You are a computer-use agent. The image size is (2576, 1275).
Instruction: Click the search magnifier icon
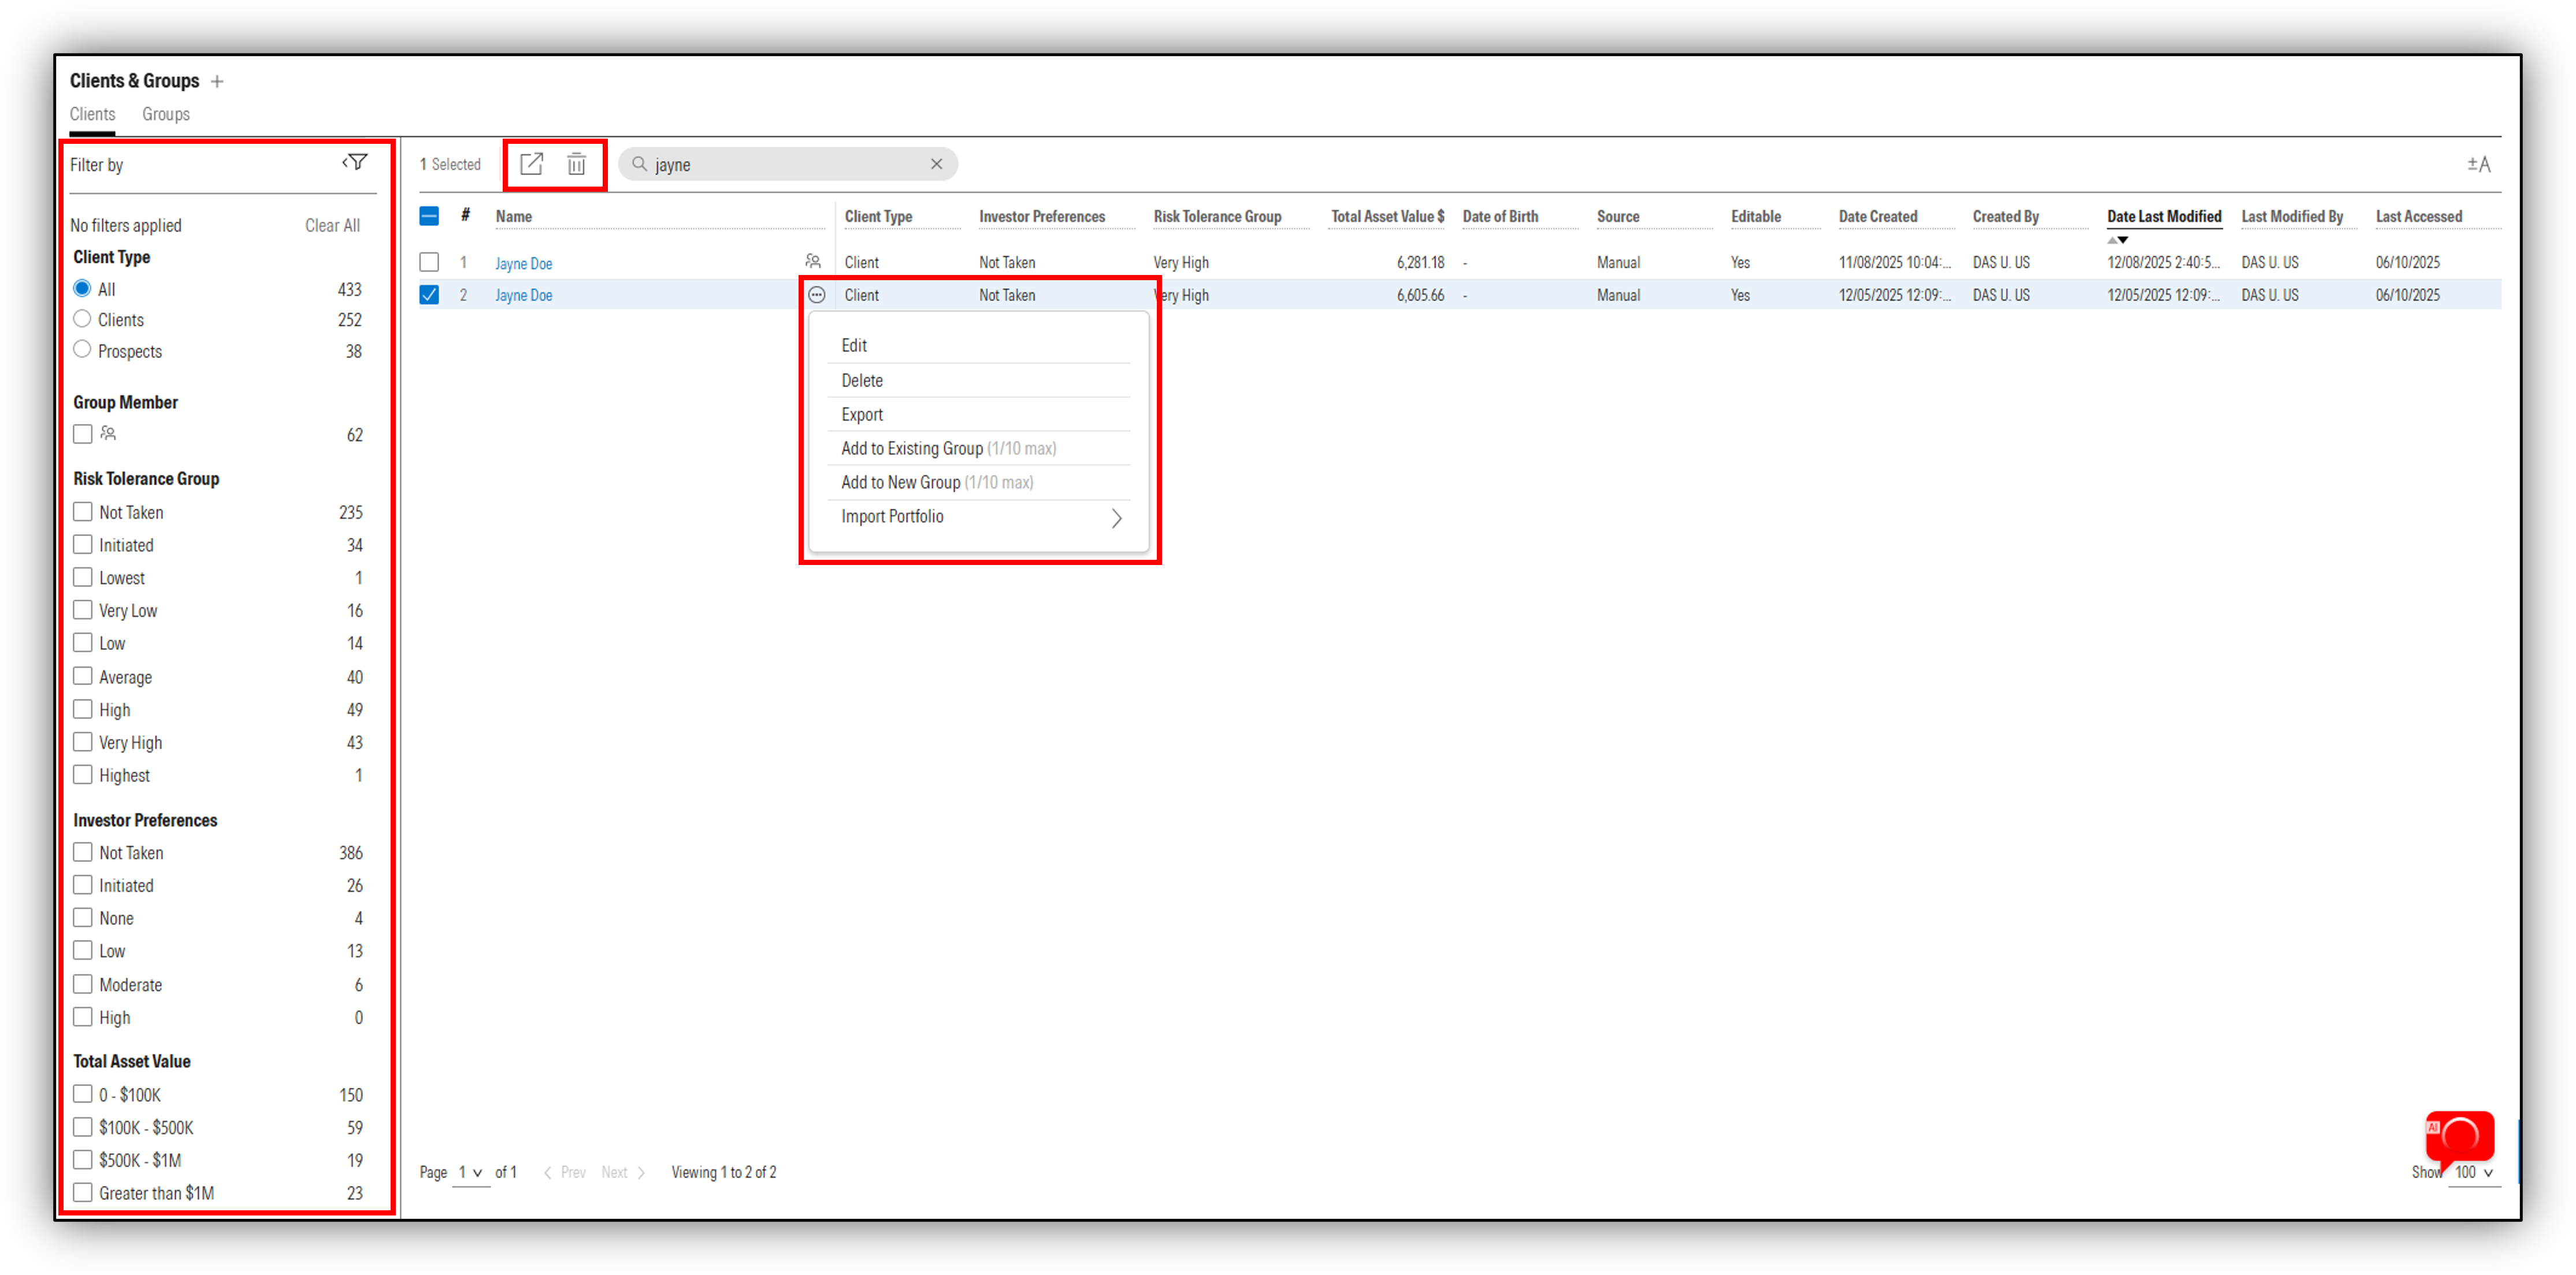click(639, 164)
